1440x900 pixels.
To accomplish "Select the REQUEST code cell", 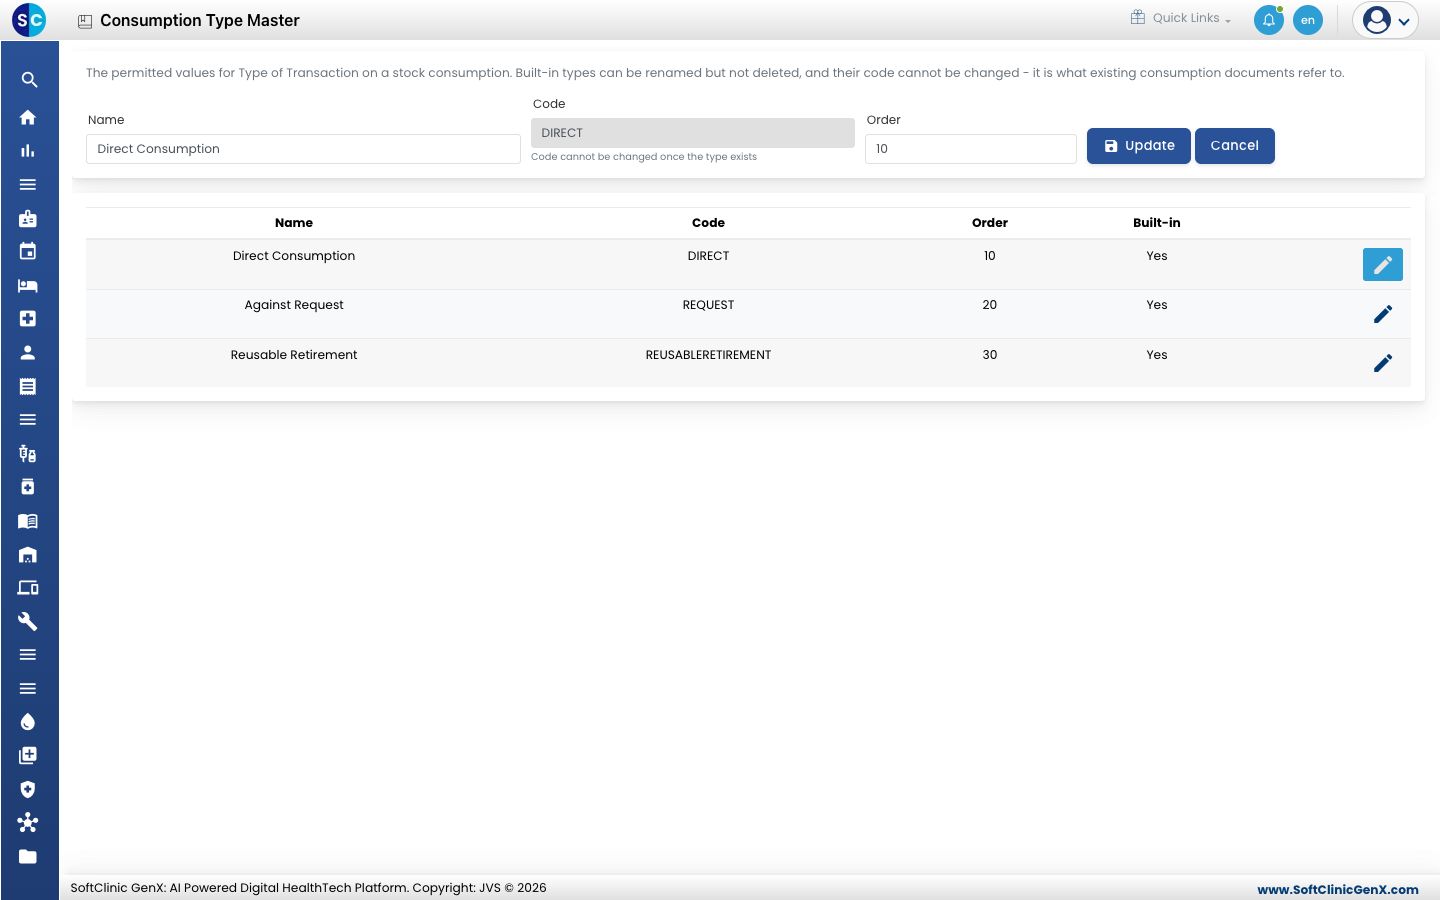I will point(708,305).
